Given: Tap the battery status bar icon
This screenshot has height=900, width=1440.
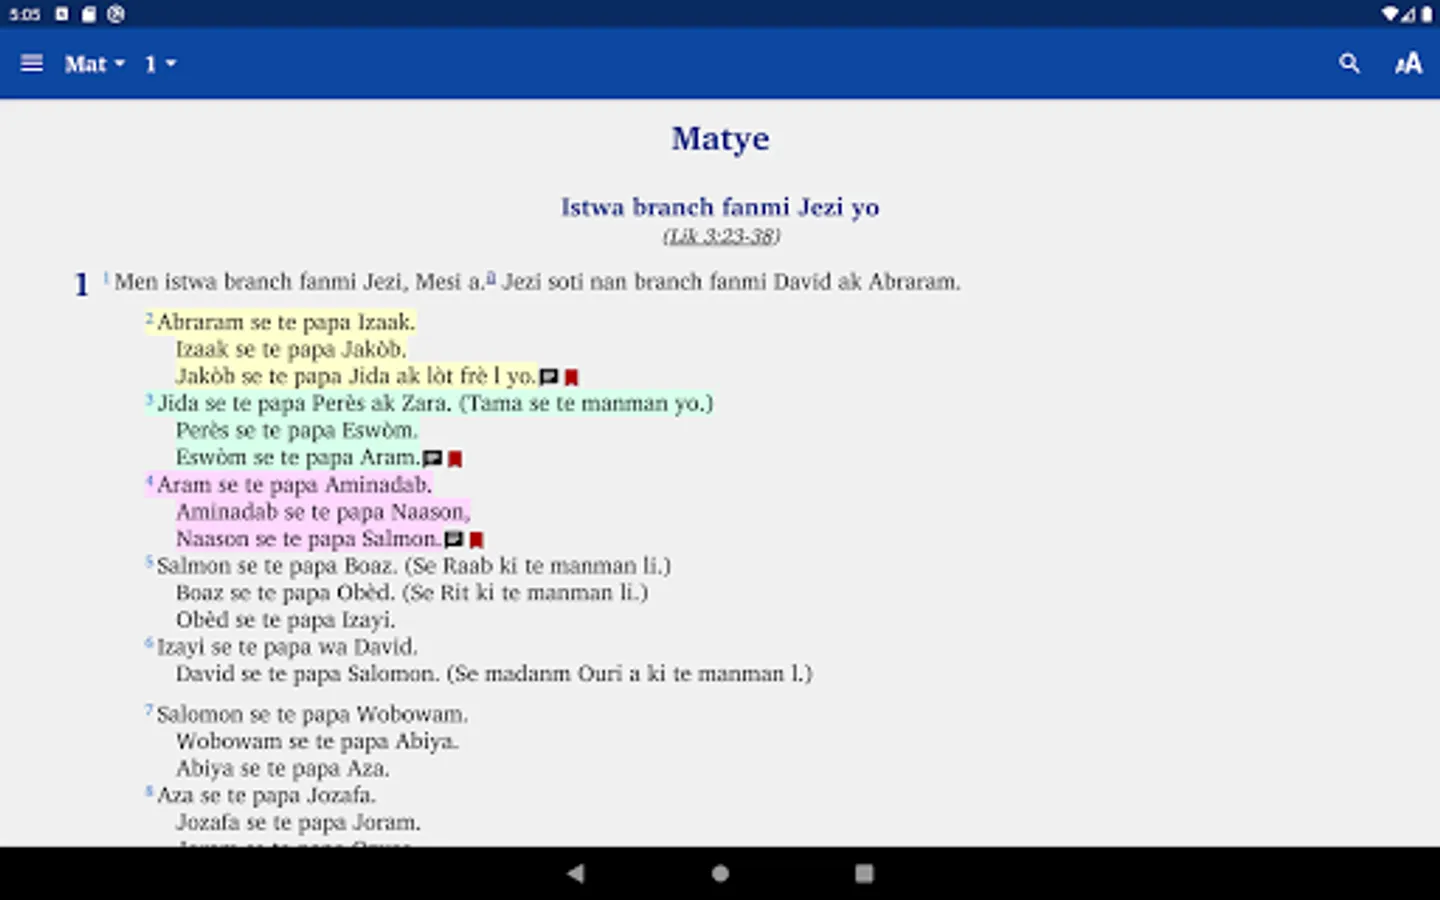Looking at the screenshot, I should (x=1427, y=14).
